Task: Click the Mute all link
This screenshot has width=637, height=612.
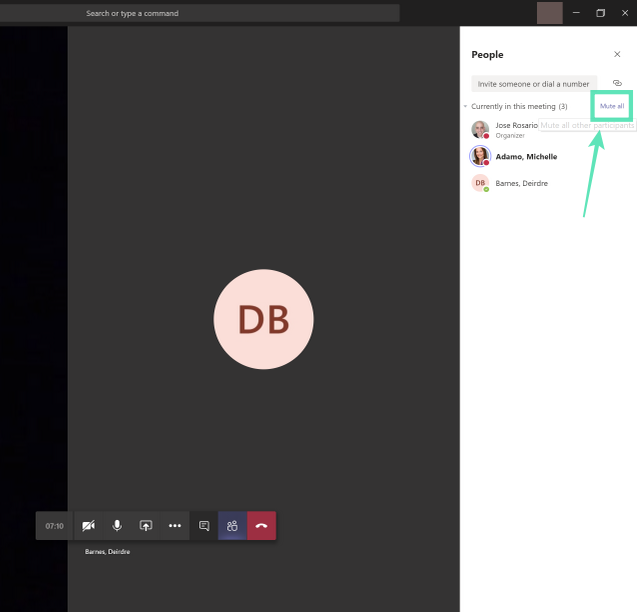Action: [x=612, y=106]
